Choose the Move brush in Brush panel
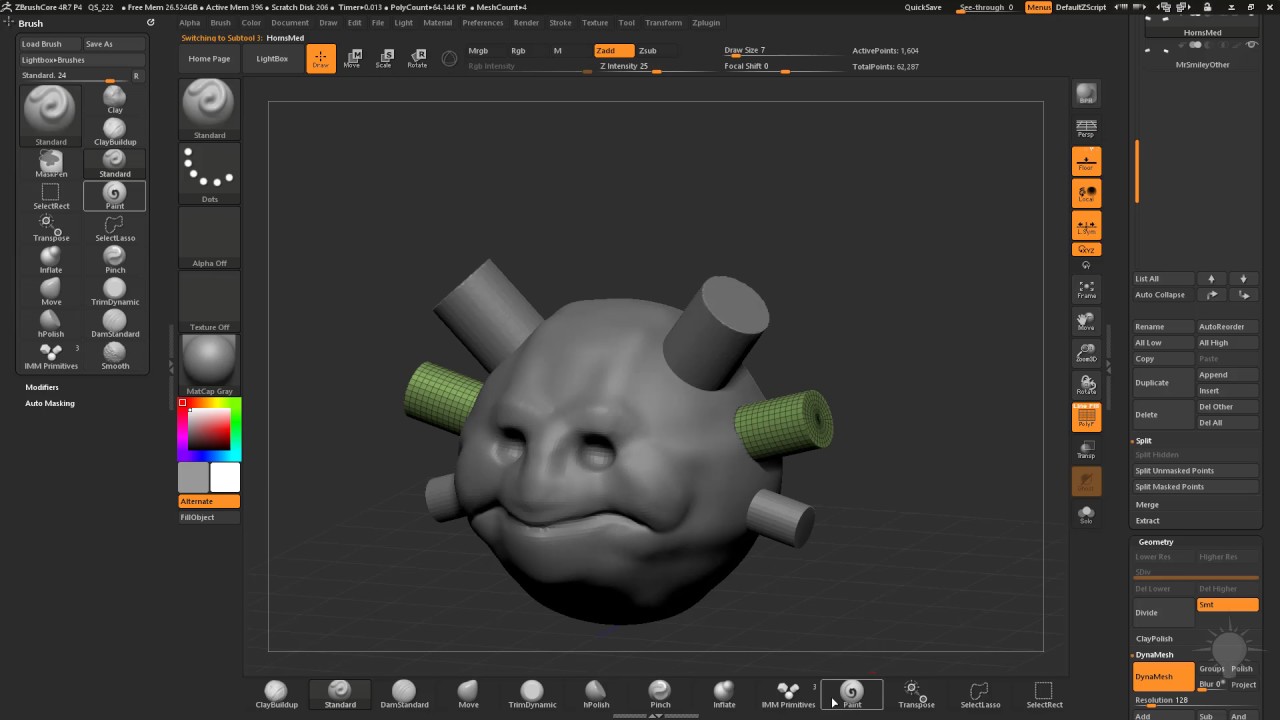 pos(51,292)
